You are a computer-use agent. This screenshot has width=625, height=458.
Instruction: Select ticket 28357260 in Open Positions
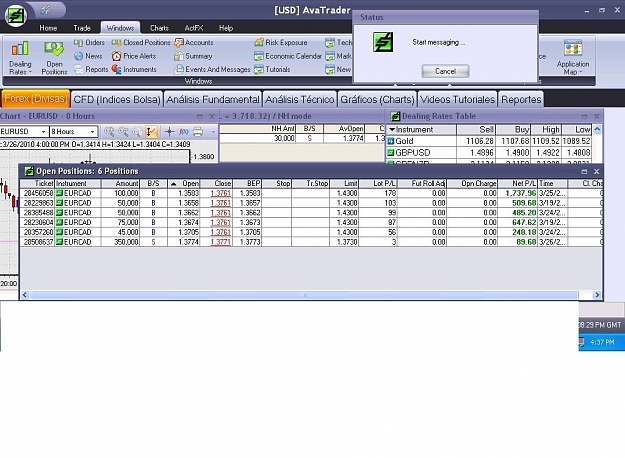pos(311,232)
